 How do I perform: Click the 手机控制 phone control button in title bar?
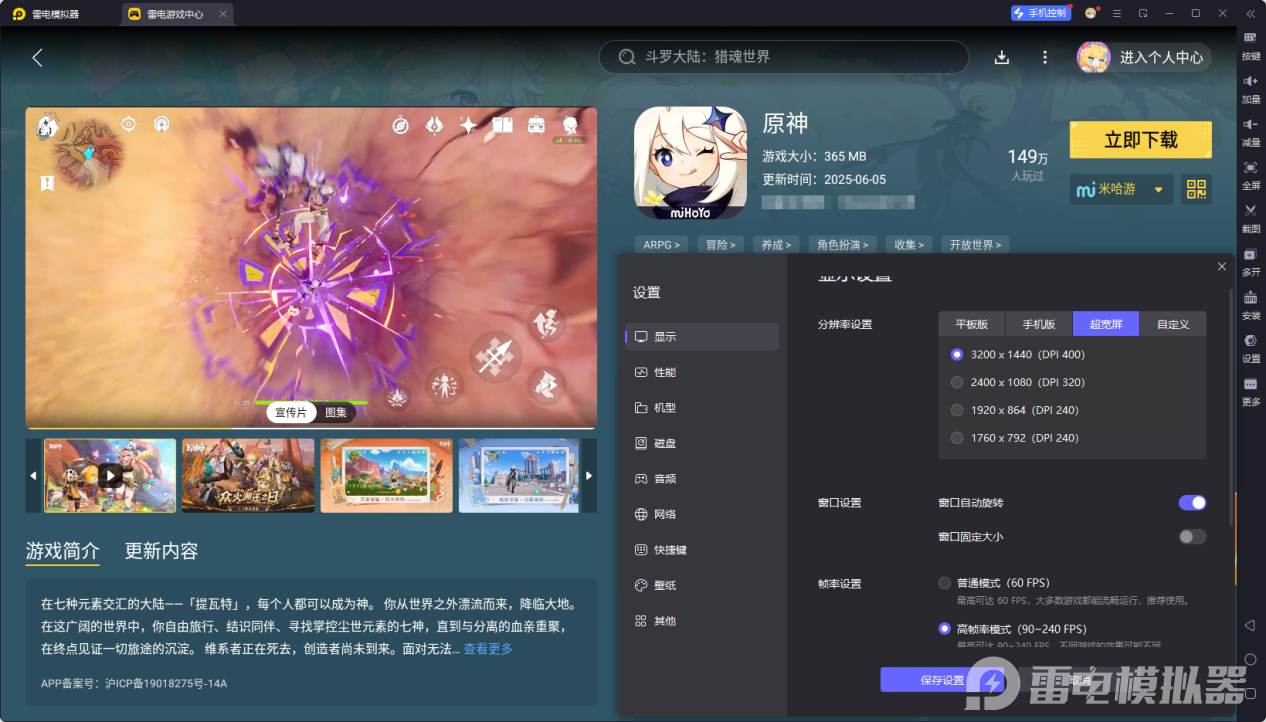point(1041,13)
